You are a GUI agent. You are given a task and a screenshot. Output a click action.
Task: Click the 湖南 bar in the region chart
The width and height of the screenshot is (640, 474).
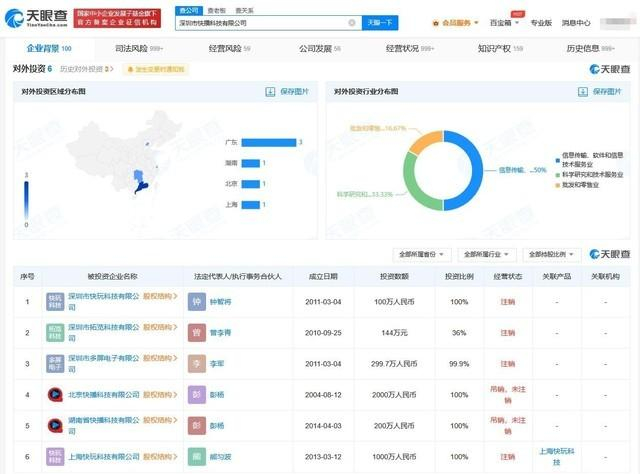pos(251,163)
